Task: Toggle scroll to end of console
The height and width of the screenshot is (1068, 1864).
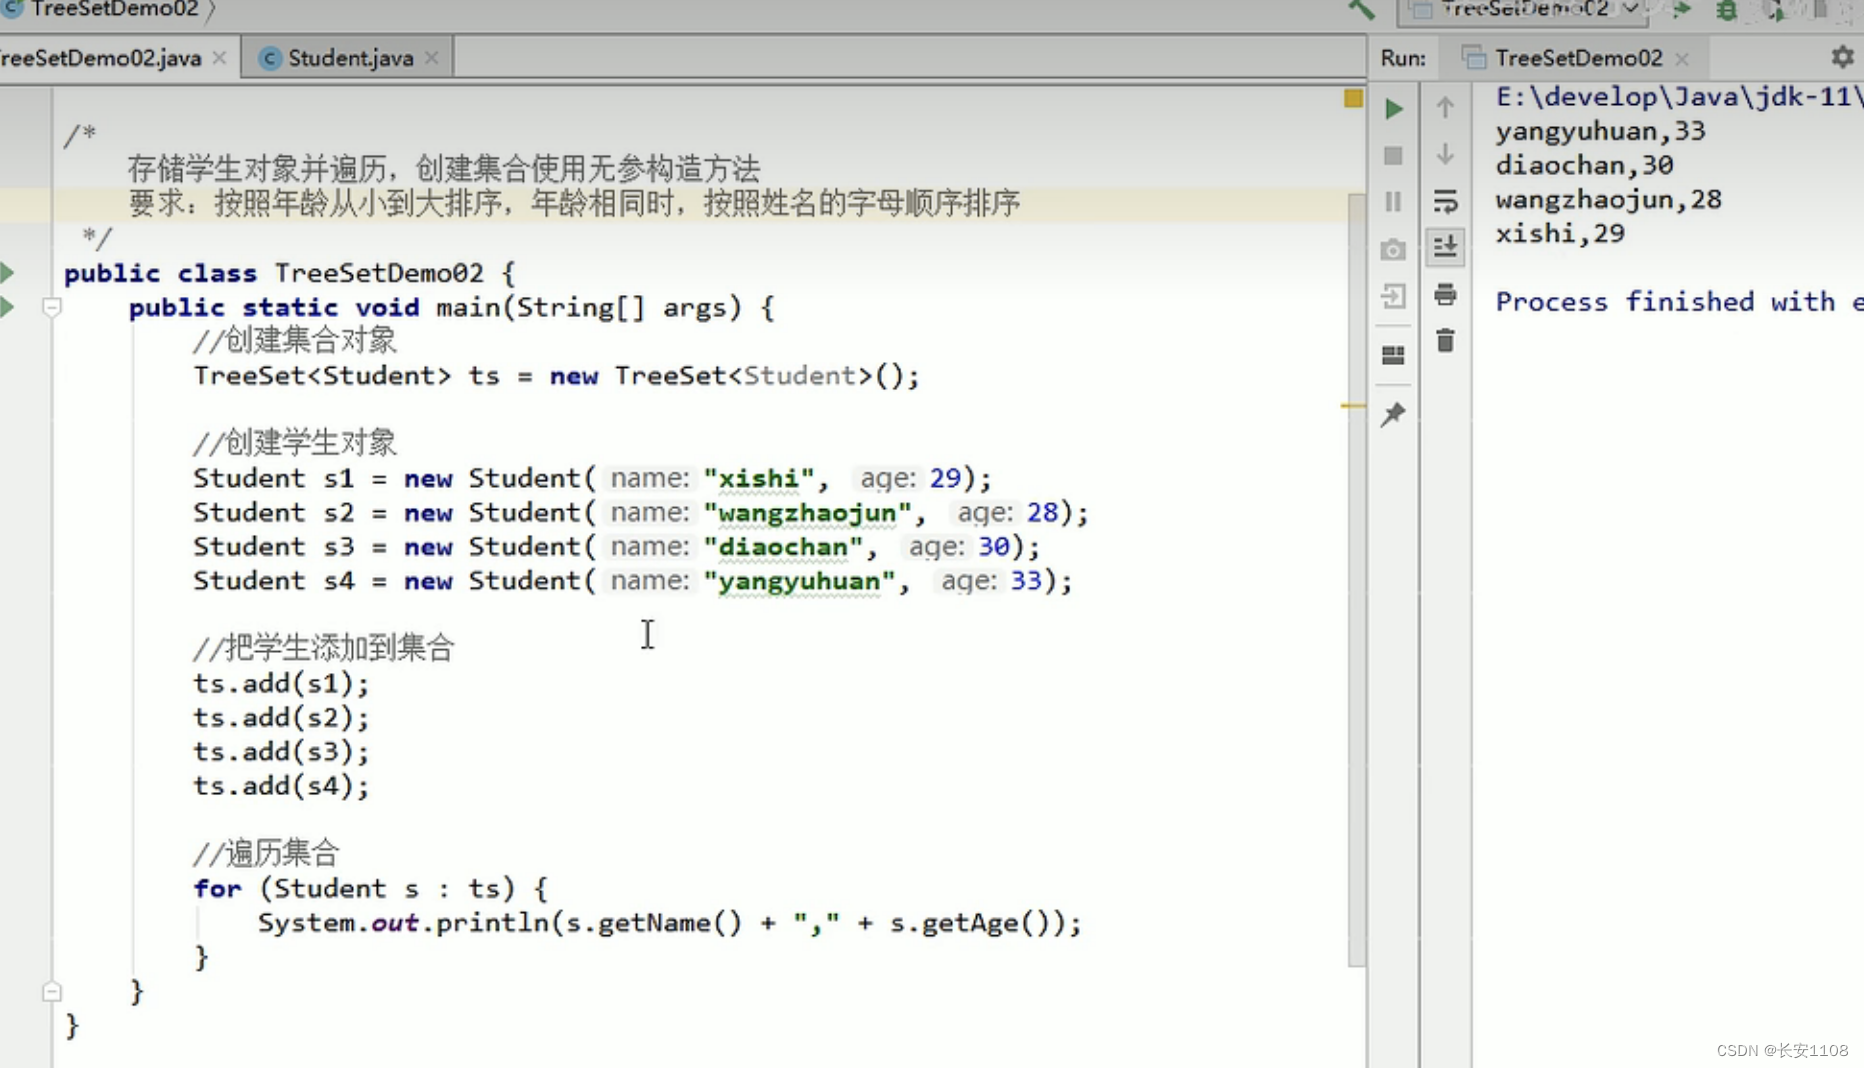Action: tap(1445, 247)
